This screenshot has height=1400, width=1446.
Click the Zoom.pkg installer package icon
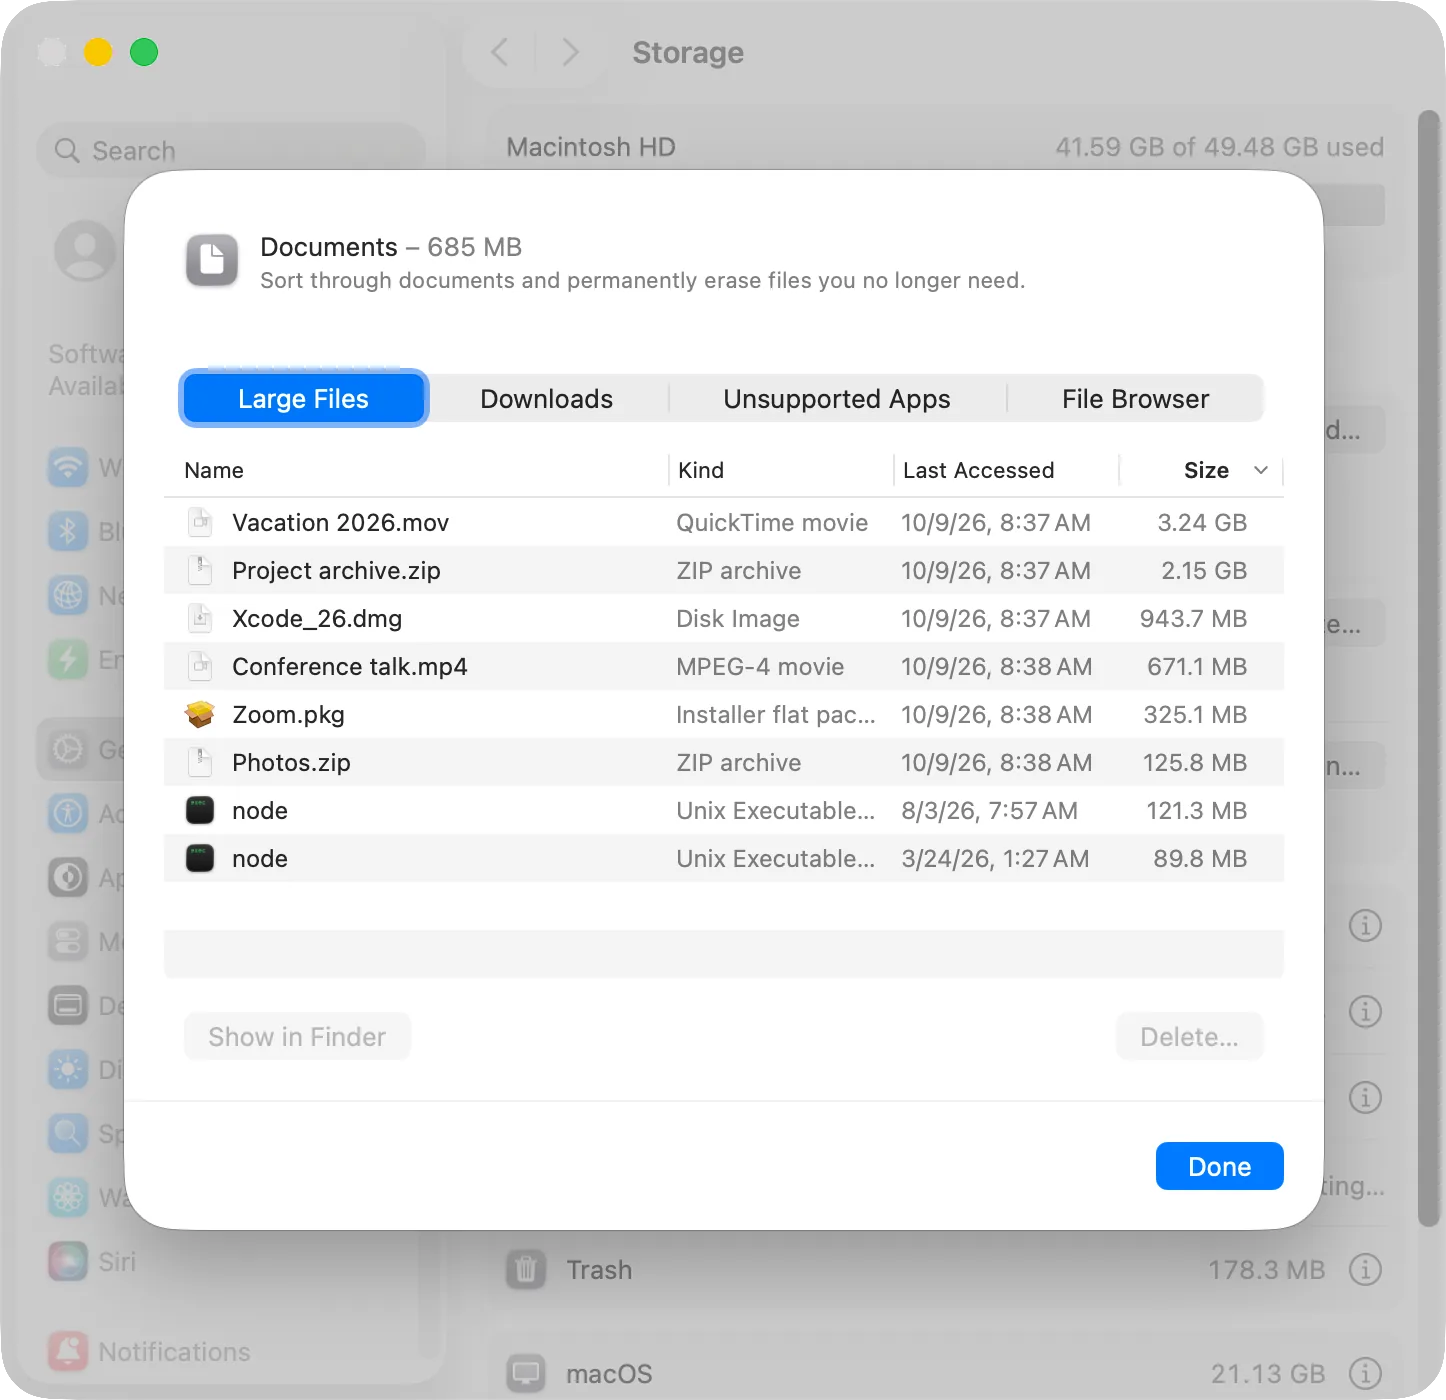[x=200, y=714]
